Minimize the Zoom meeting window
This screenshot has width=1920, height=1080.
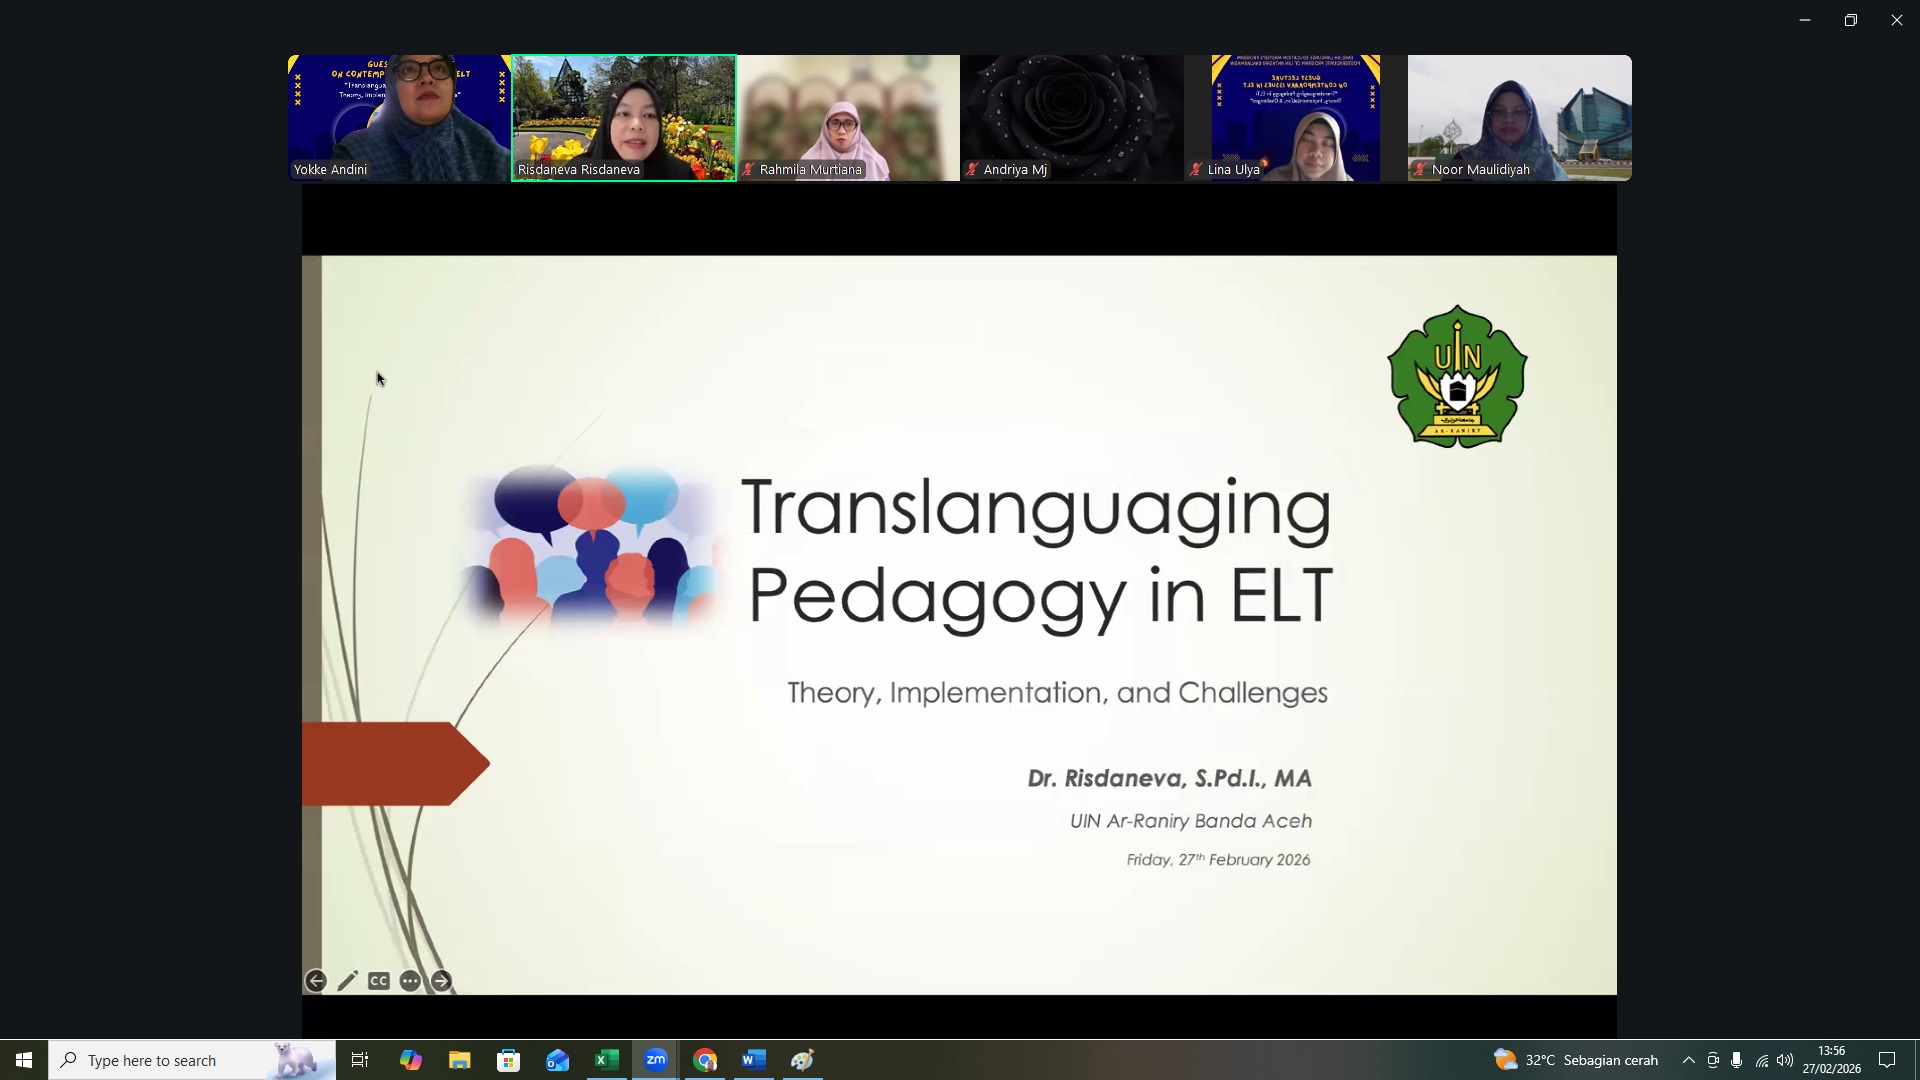[x=1805, y=20]
